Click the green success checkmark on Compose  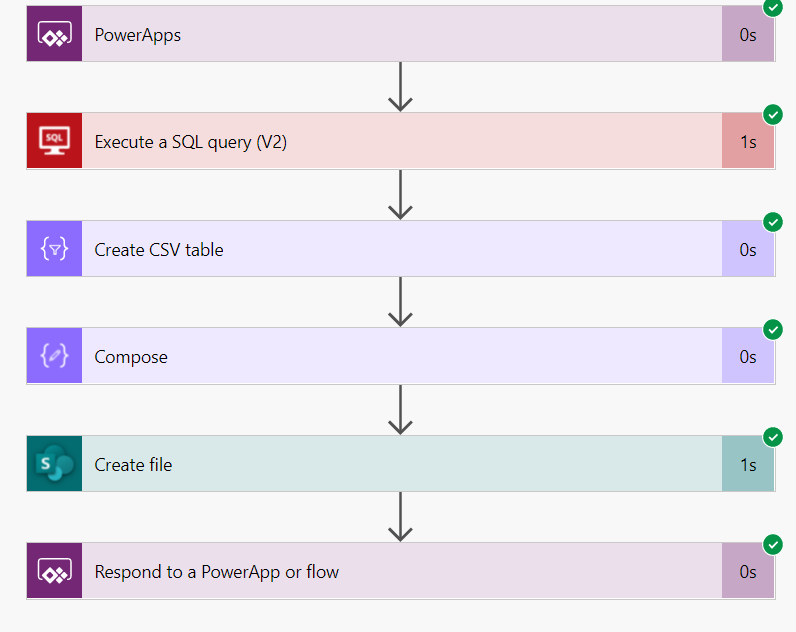pyautogui.click(x=773, y=330)
